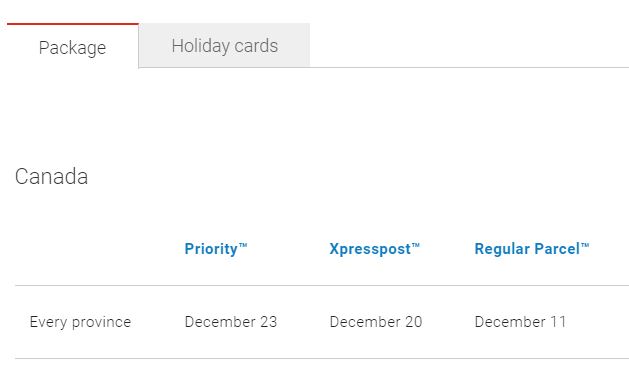Viewport: 629px width, 367px height.
Task: Click the trademark symbol after Regular Parcel
Action: tap(585, 245)
